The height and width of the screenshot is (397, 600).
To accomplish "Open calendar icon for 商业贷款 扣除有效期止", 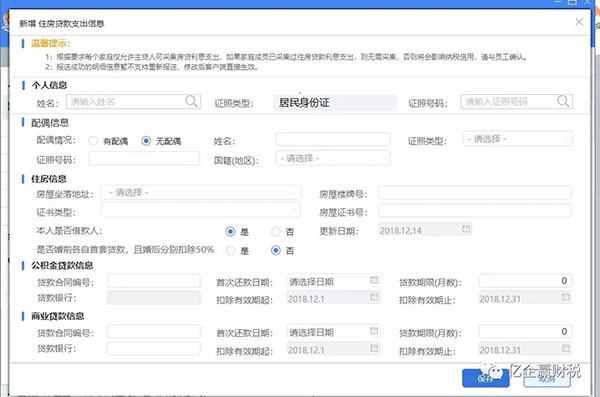I will (566, 348).
